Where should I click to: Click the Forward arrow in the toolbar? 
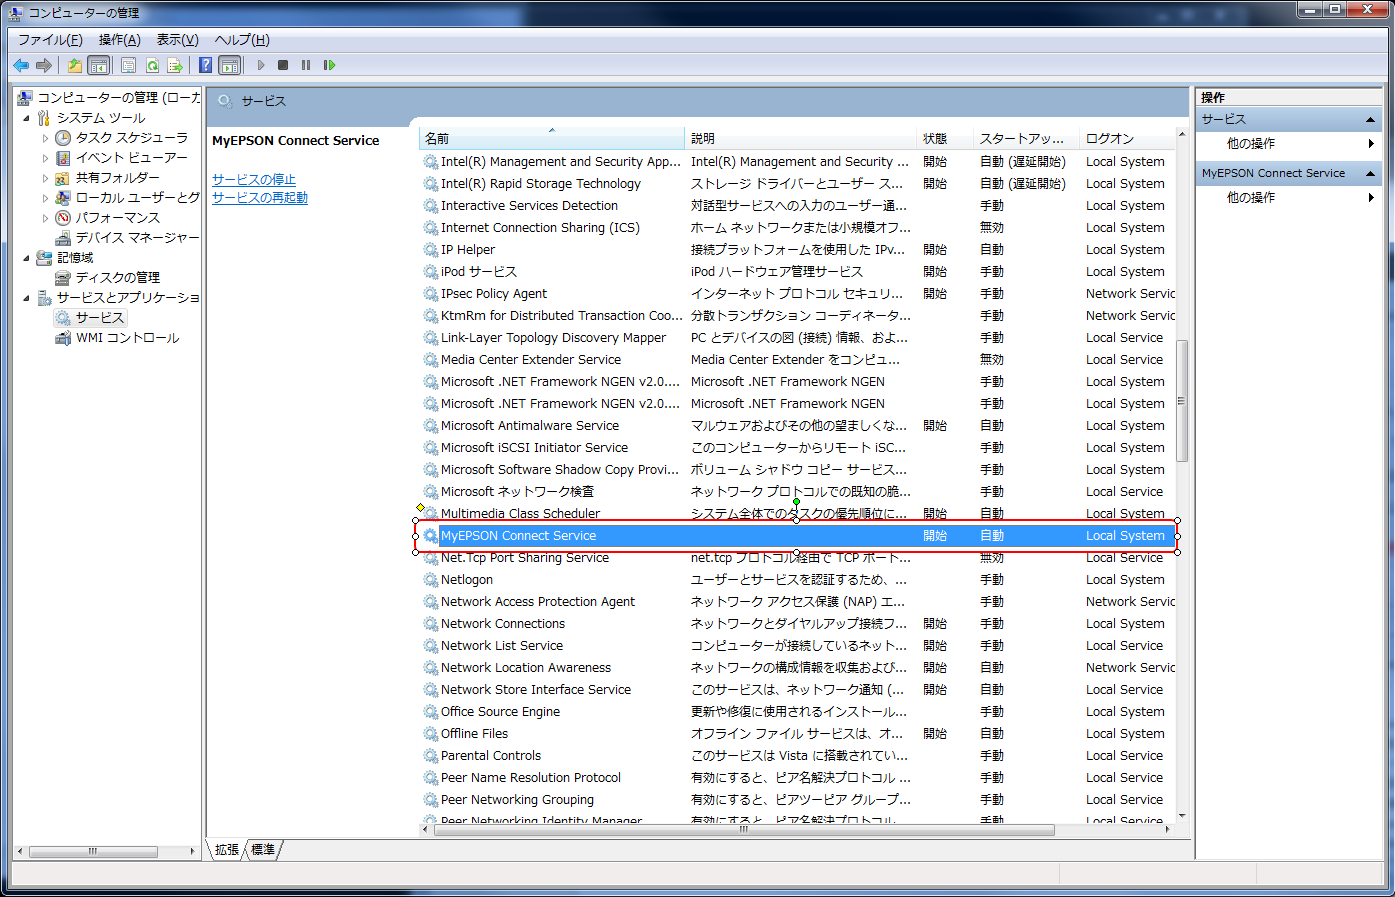pos(44,65)
